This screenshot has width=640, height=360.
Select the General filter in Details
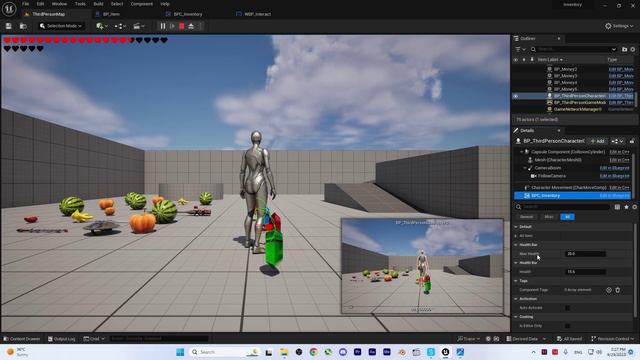click(x=527, y=217)
